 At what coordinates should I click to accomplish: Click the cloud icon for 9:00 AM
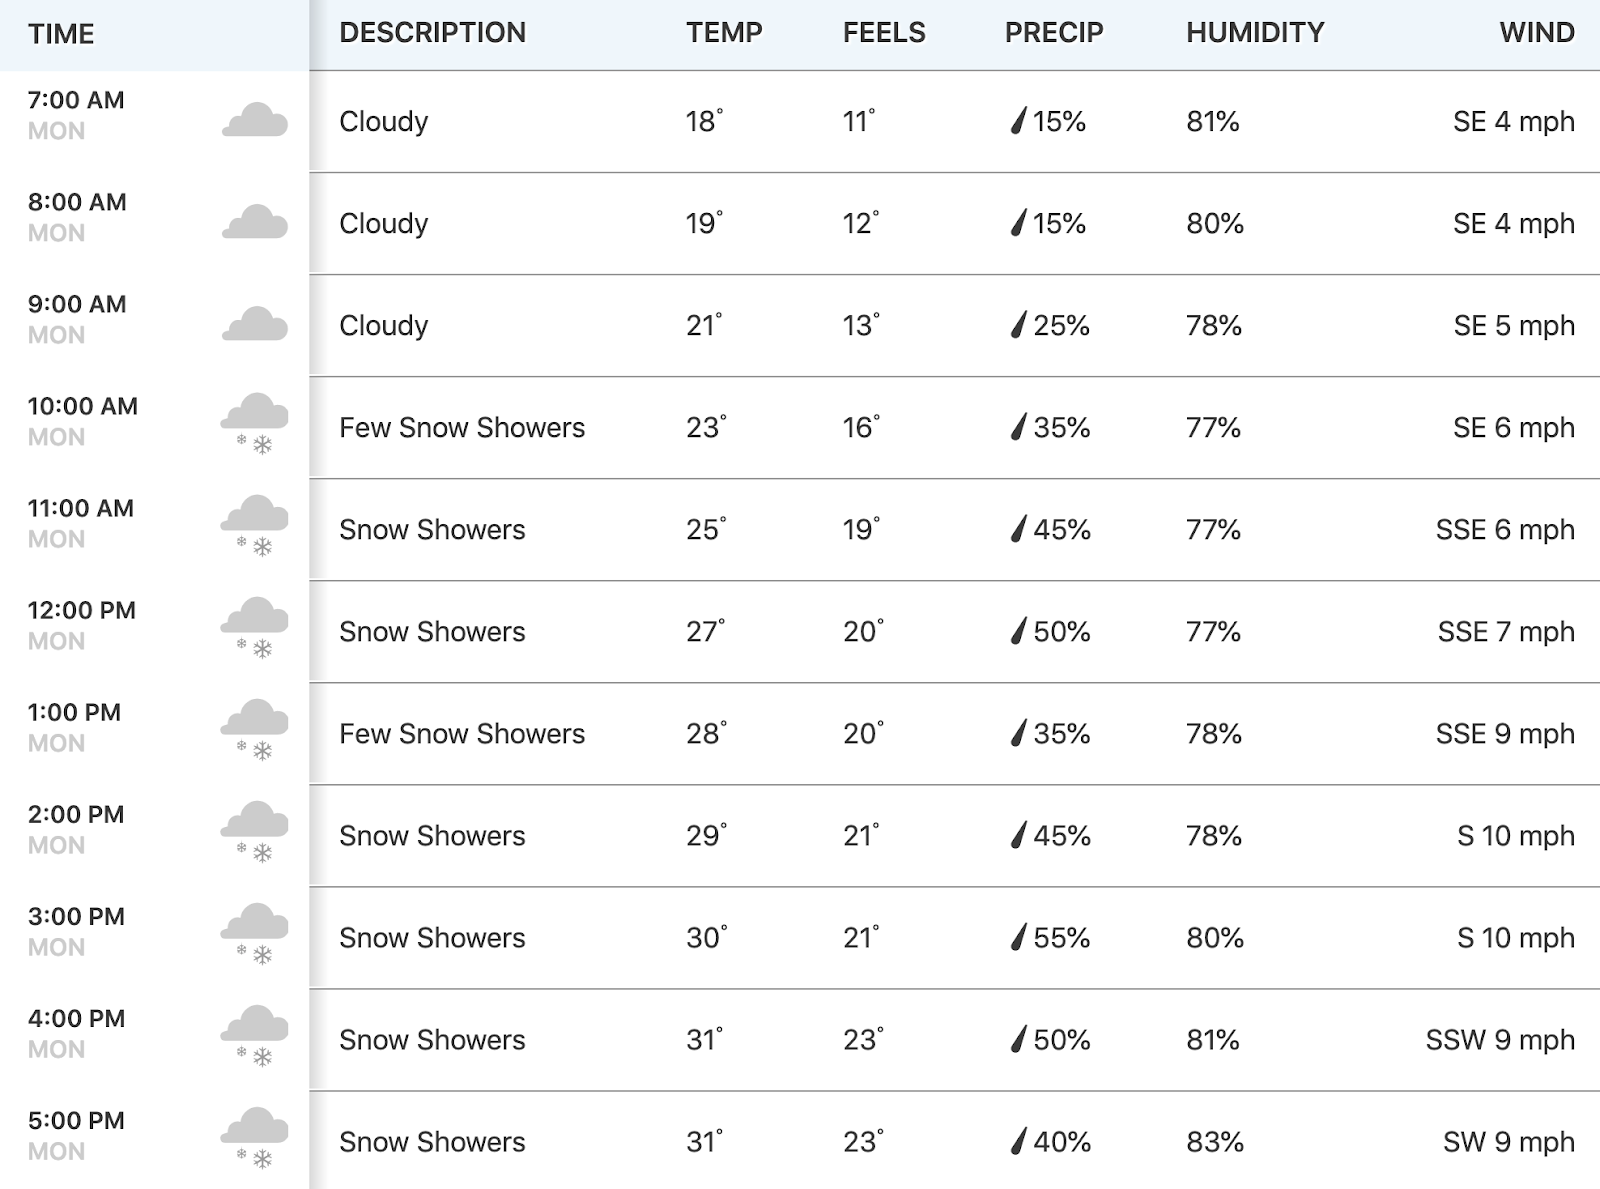tap(254, 324)
